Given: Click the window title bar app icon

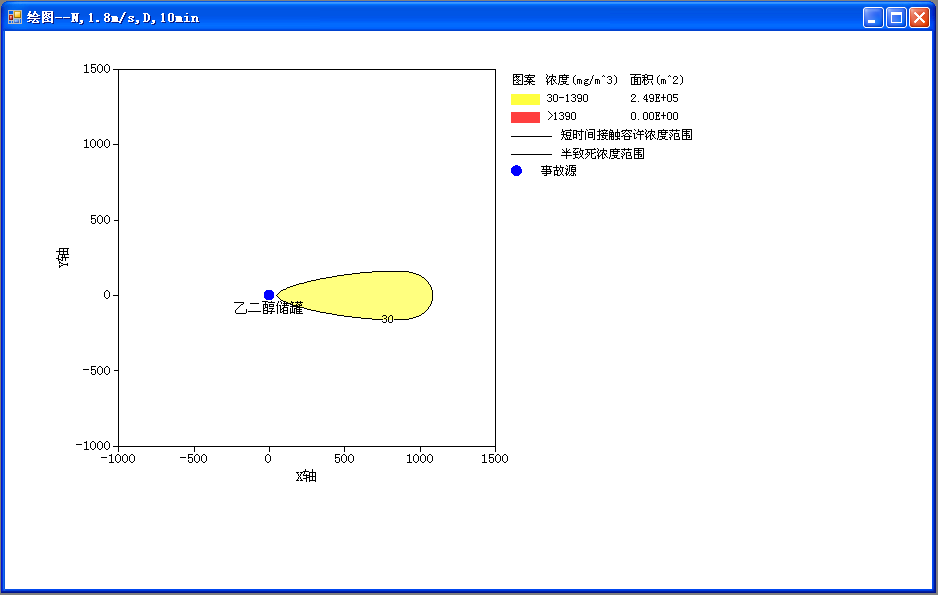Looking at the screenshot, I should [x=14, y=17].
